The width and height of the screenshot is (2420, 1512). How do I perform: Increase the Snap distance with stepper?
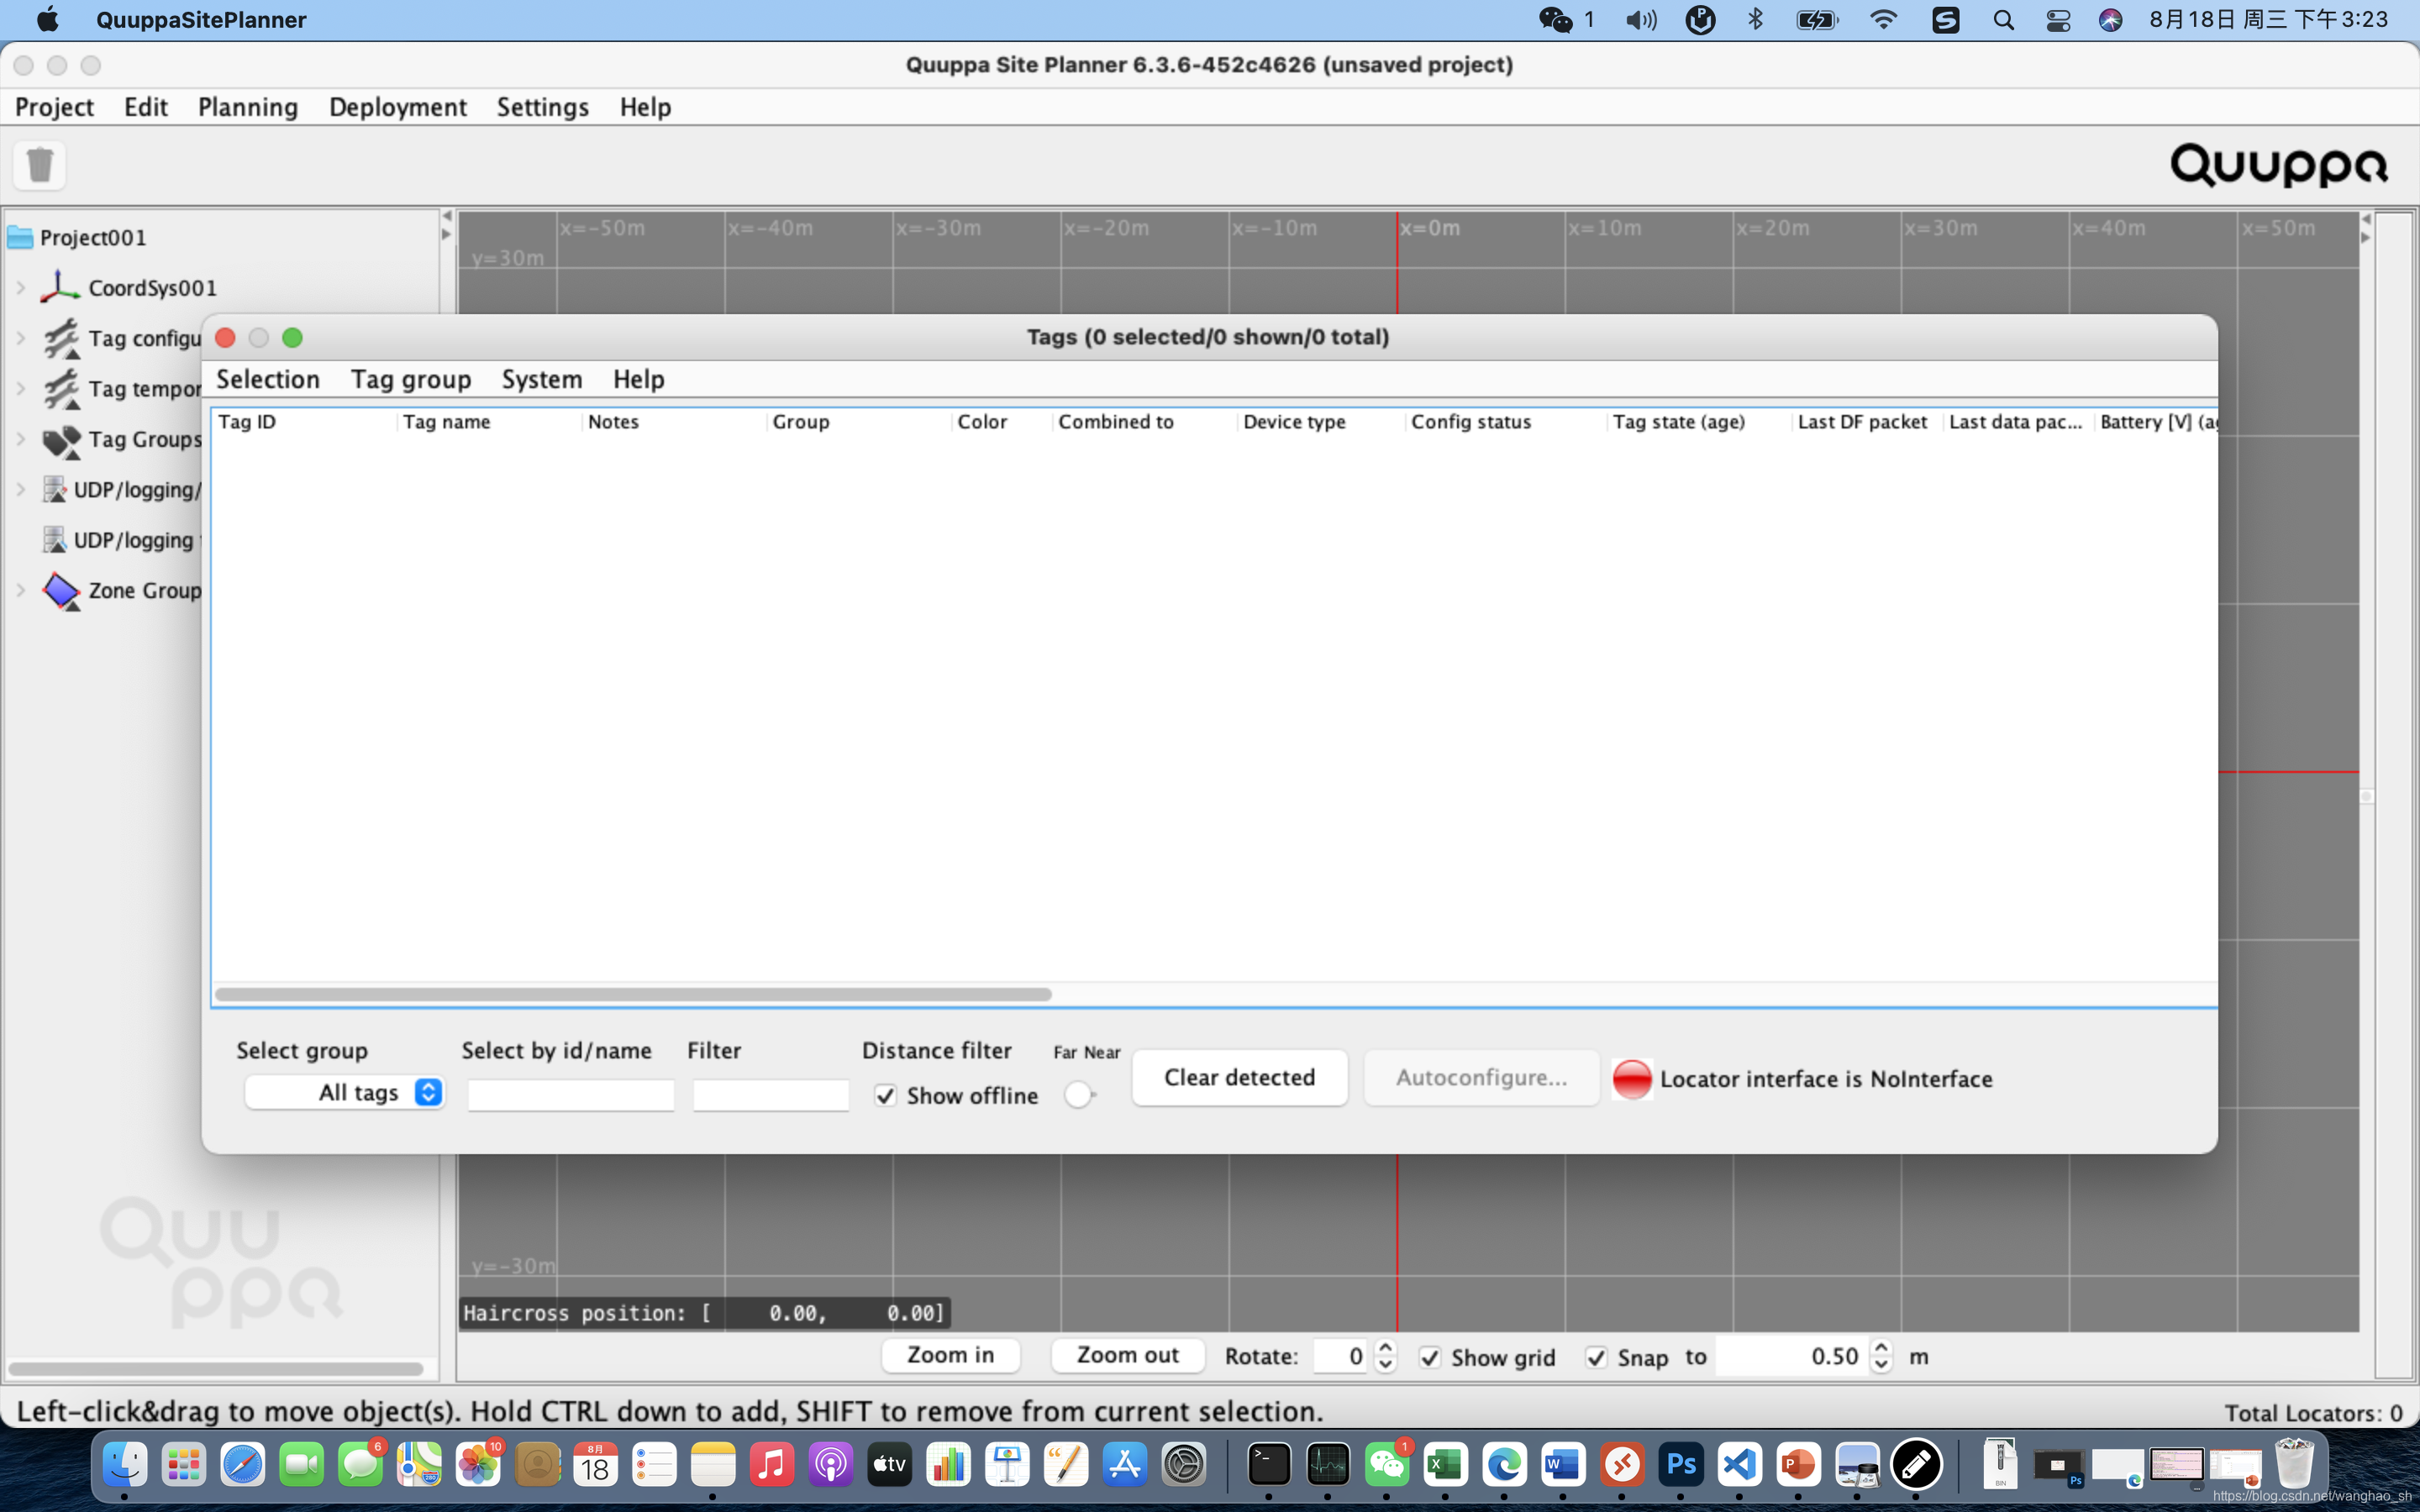(1881, 1348)
